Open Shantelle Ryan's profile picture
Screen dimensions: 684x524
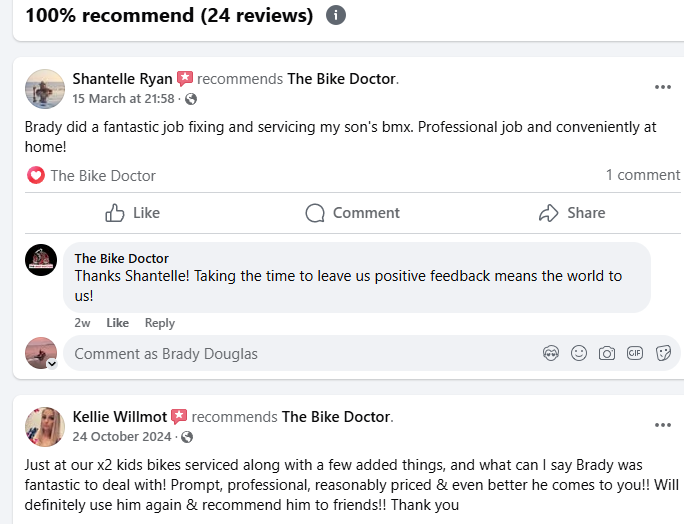point(45,89)
